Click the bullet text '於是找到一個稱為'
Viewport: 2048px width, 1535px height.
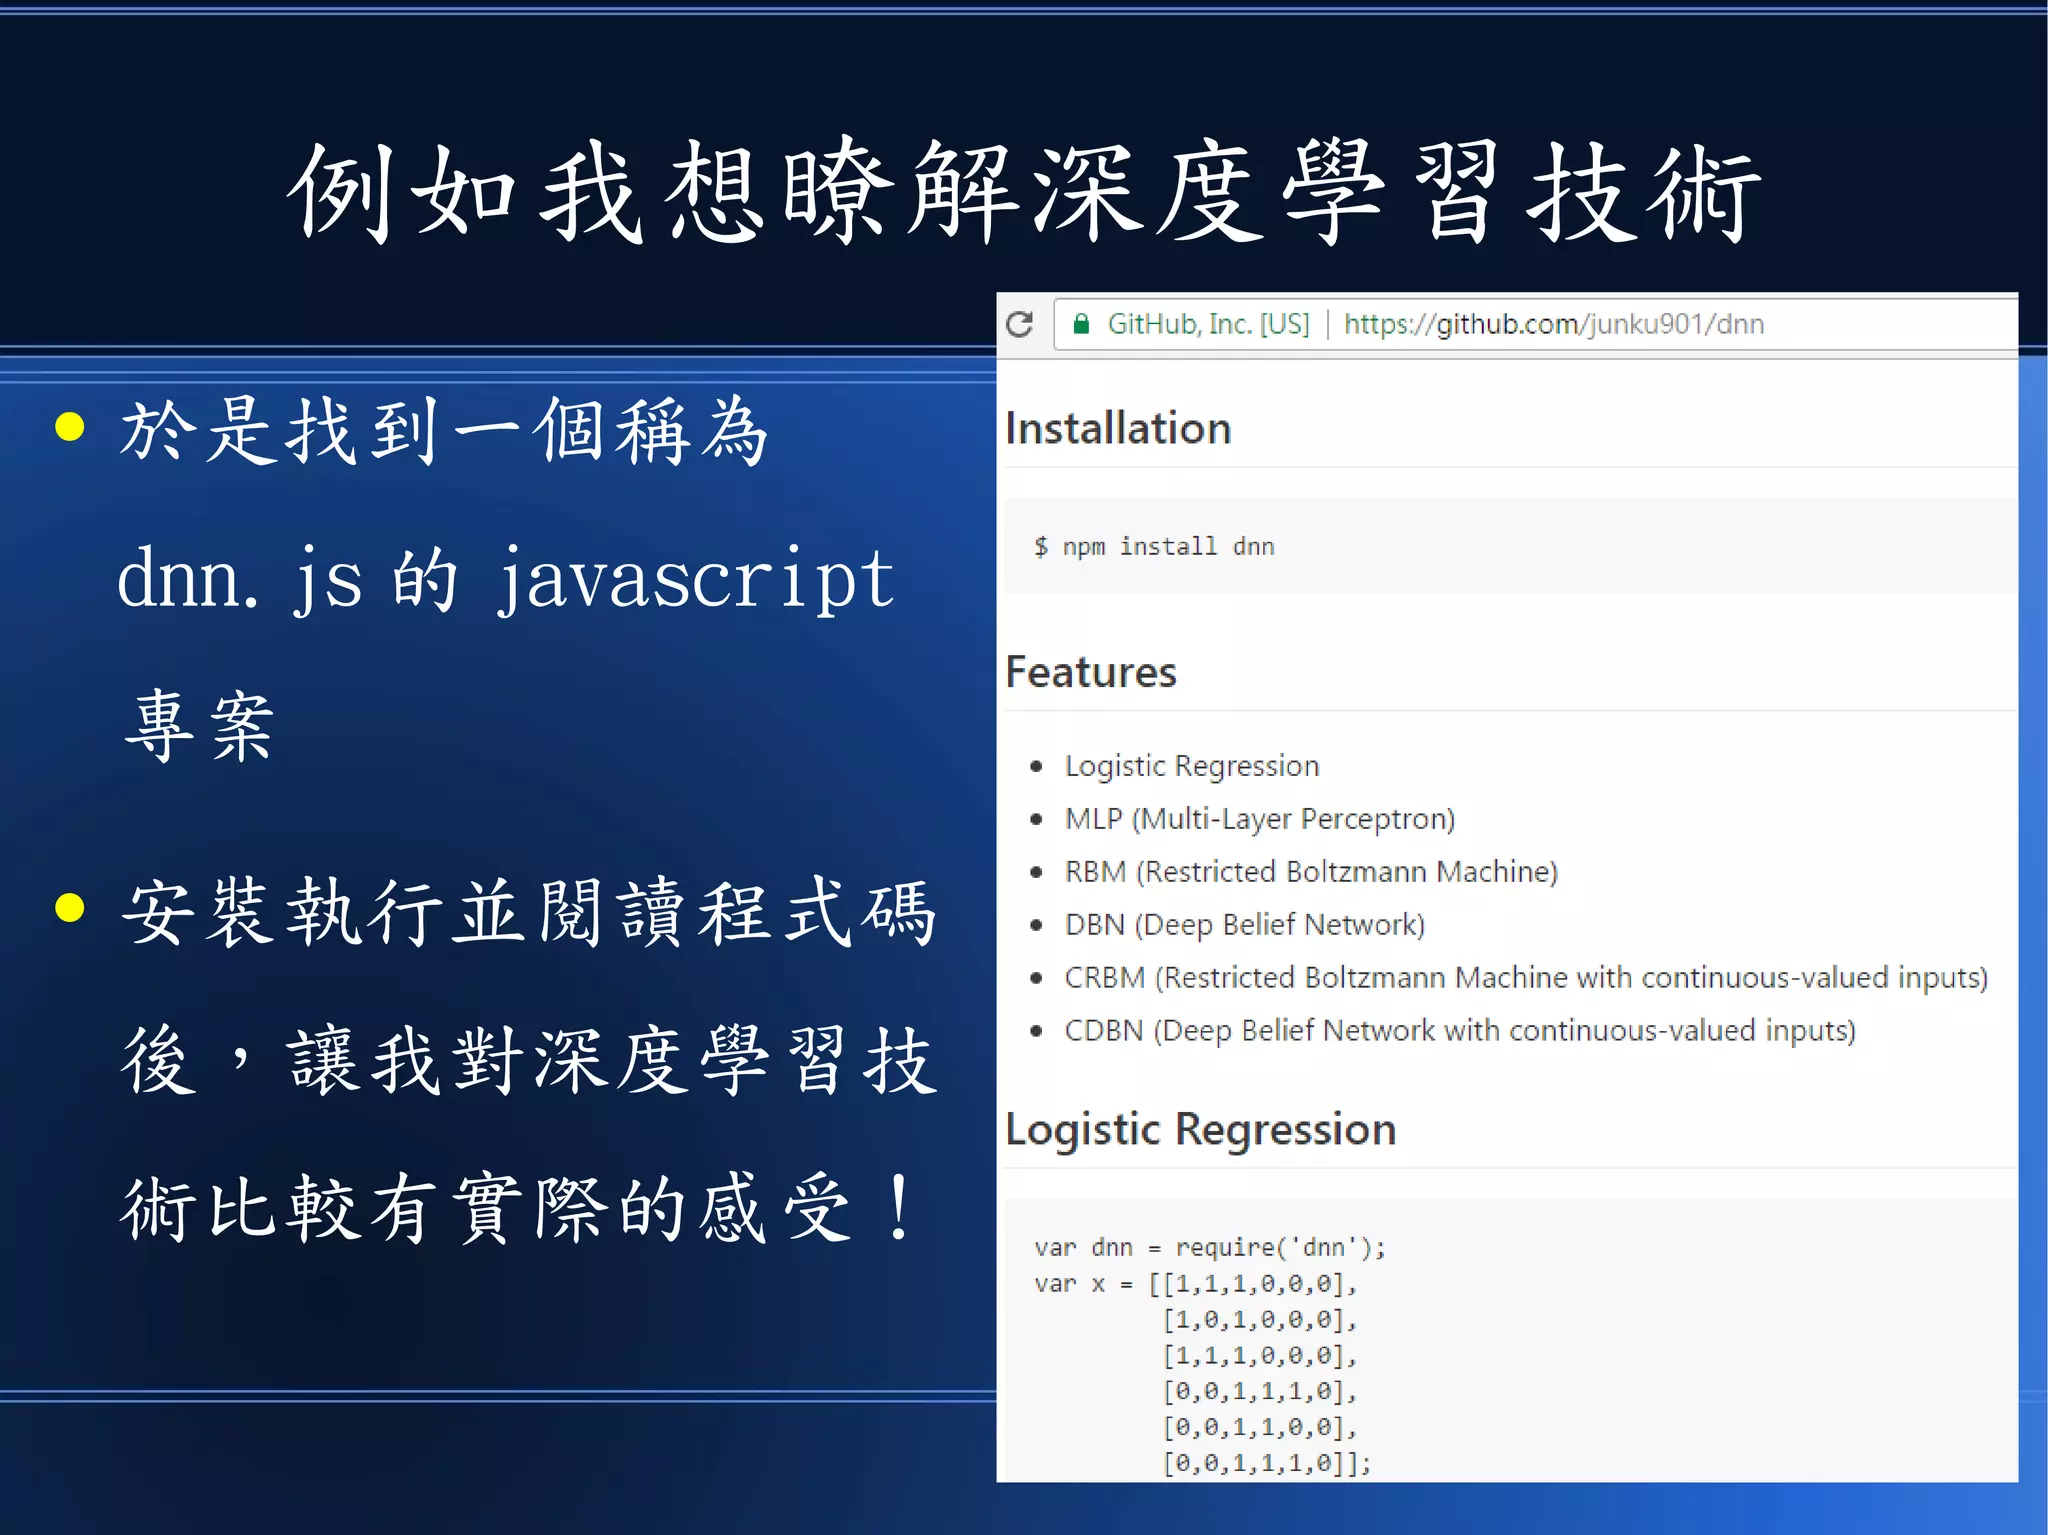444,430
